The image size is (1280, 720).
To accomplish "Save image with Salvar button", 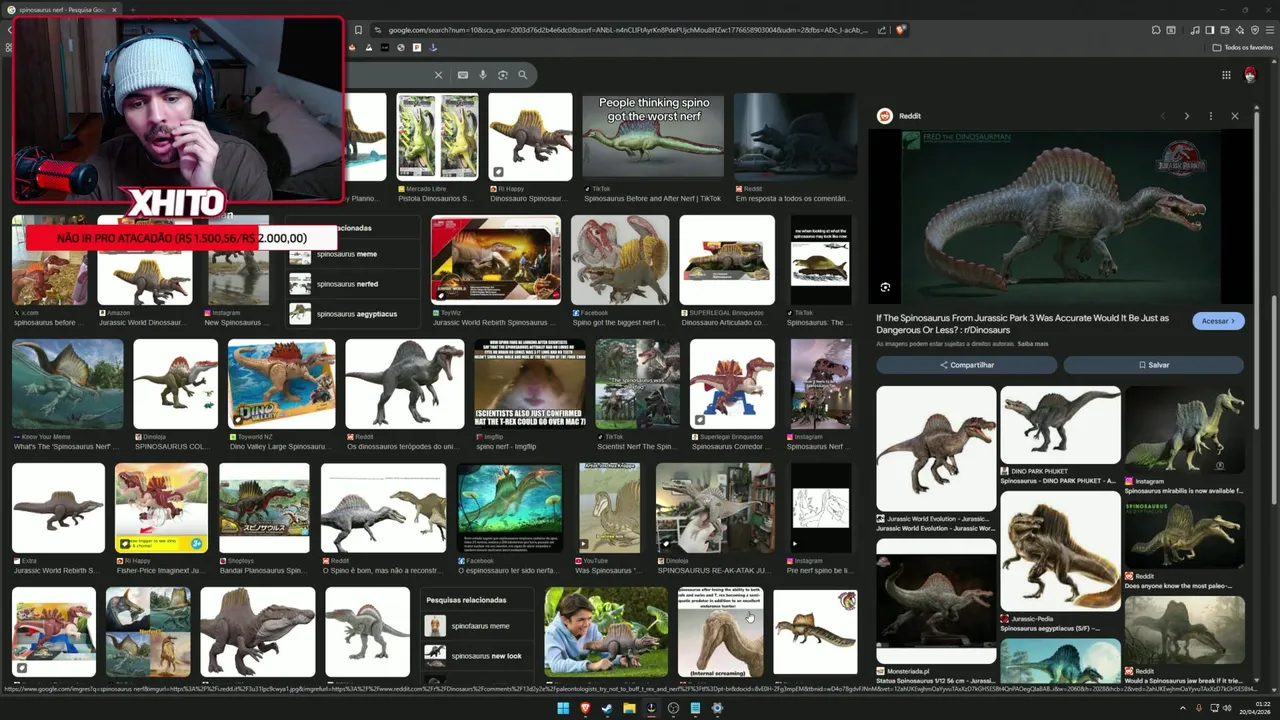I will click(1153, 365).
